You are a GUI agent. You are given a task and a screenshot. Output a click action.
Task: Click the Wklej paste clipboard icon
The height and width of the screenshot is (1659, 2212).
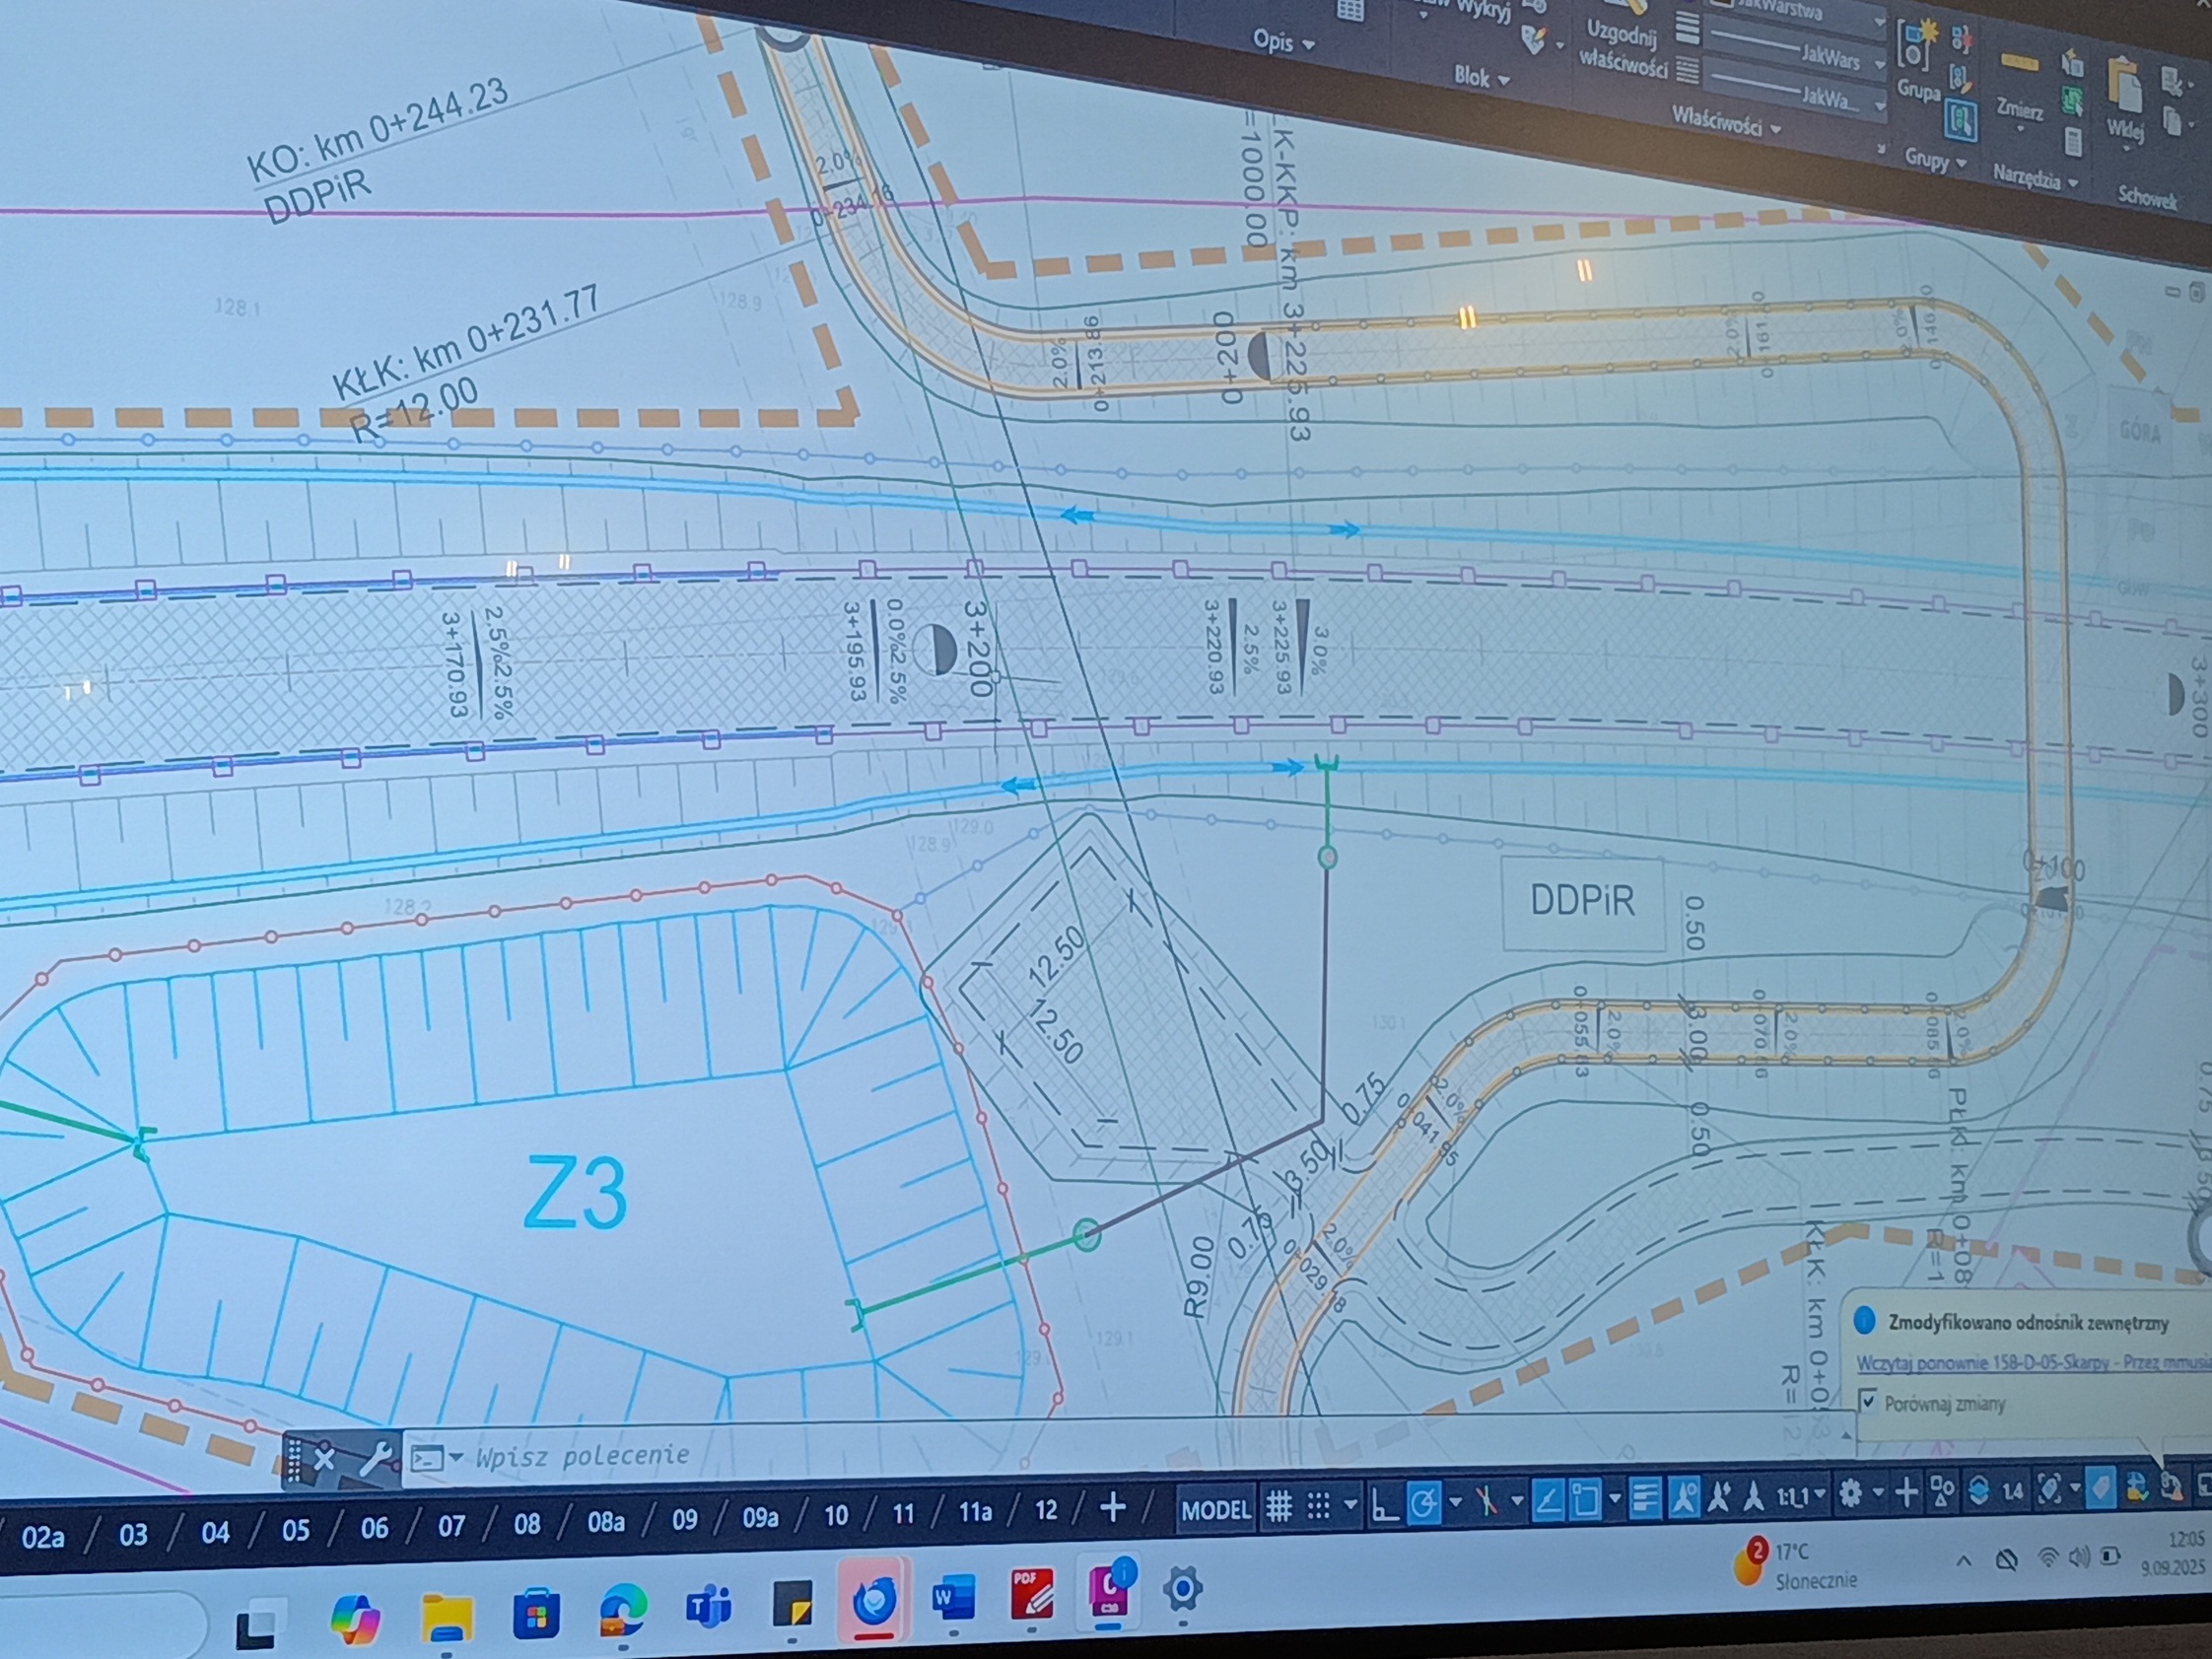(2124, 86)
